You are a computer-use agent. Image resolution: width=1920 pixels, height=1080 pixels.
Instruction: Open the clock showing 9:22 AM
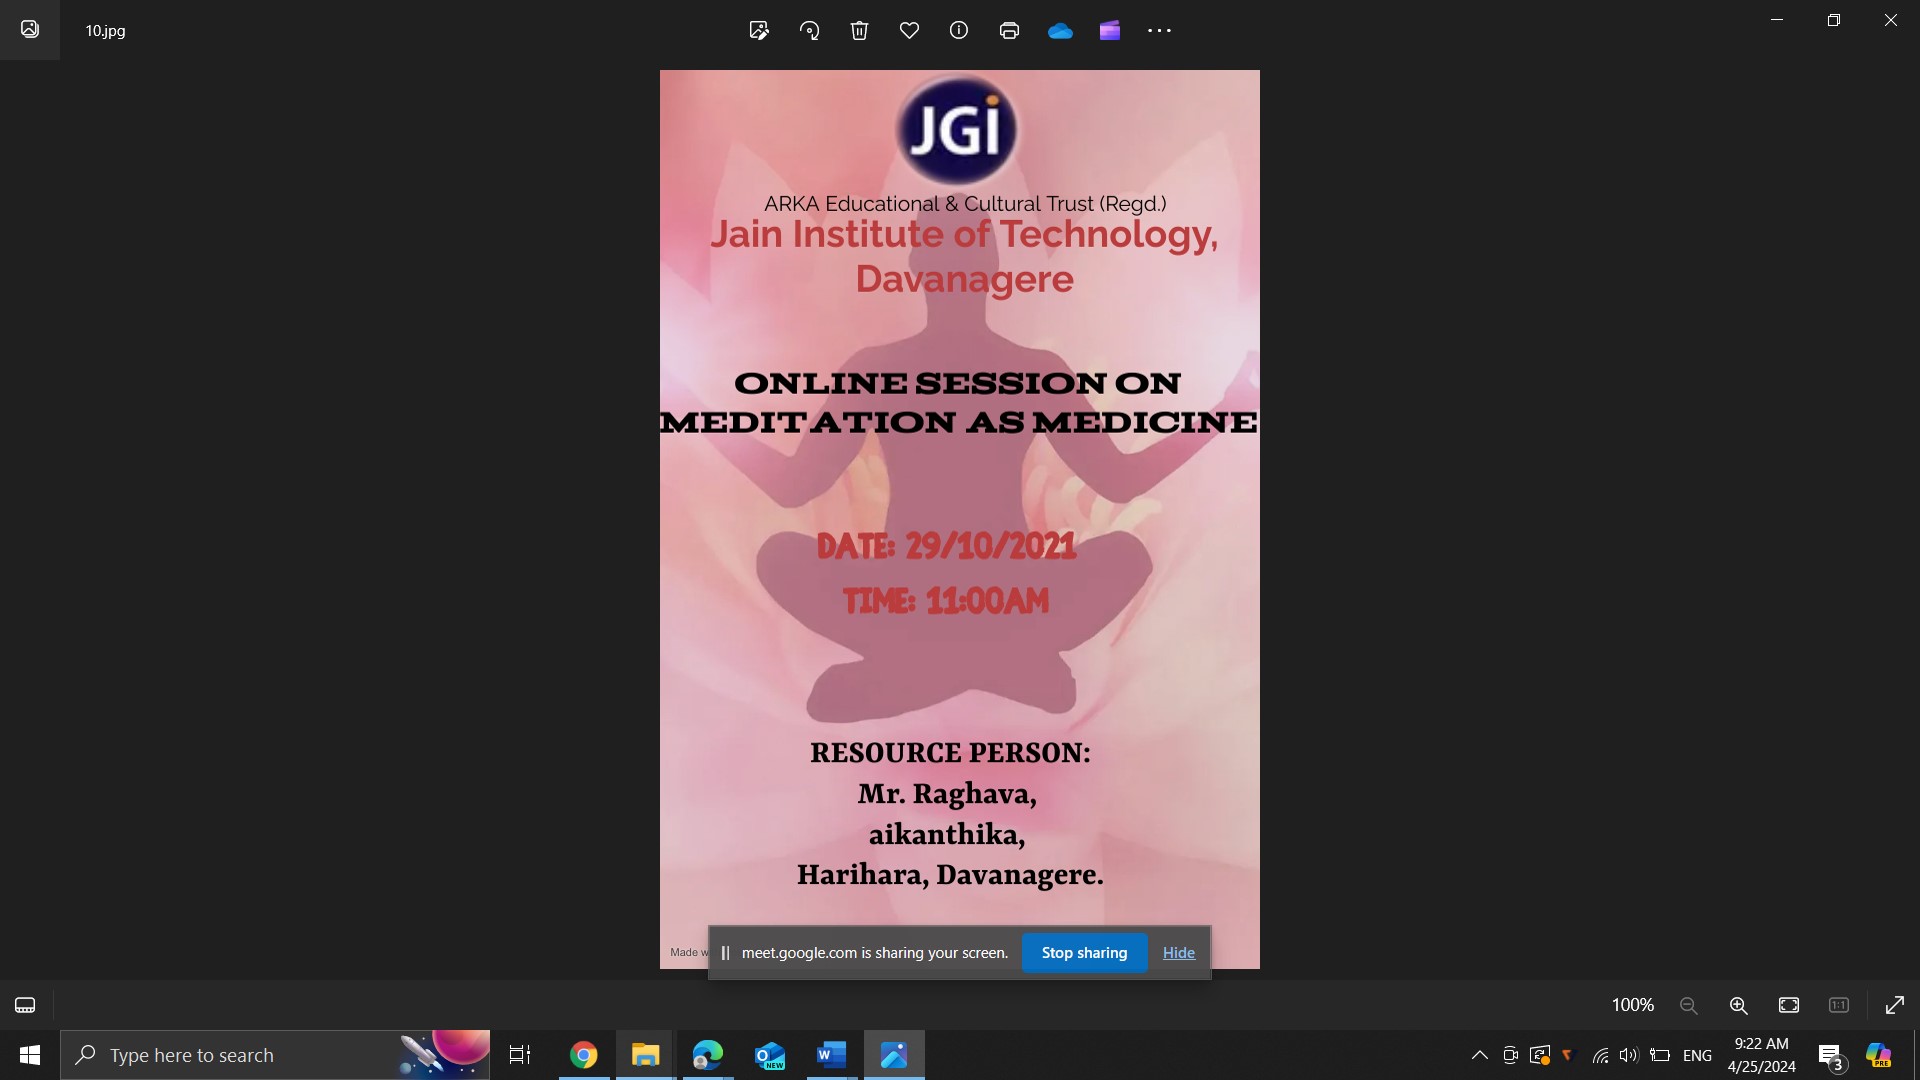1761,1055
